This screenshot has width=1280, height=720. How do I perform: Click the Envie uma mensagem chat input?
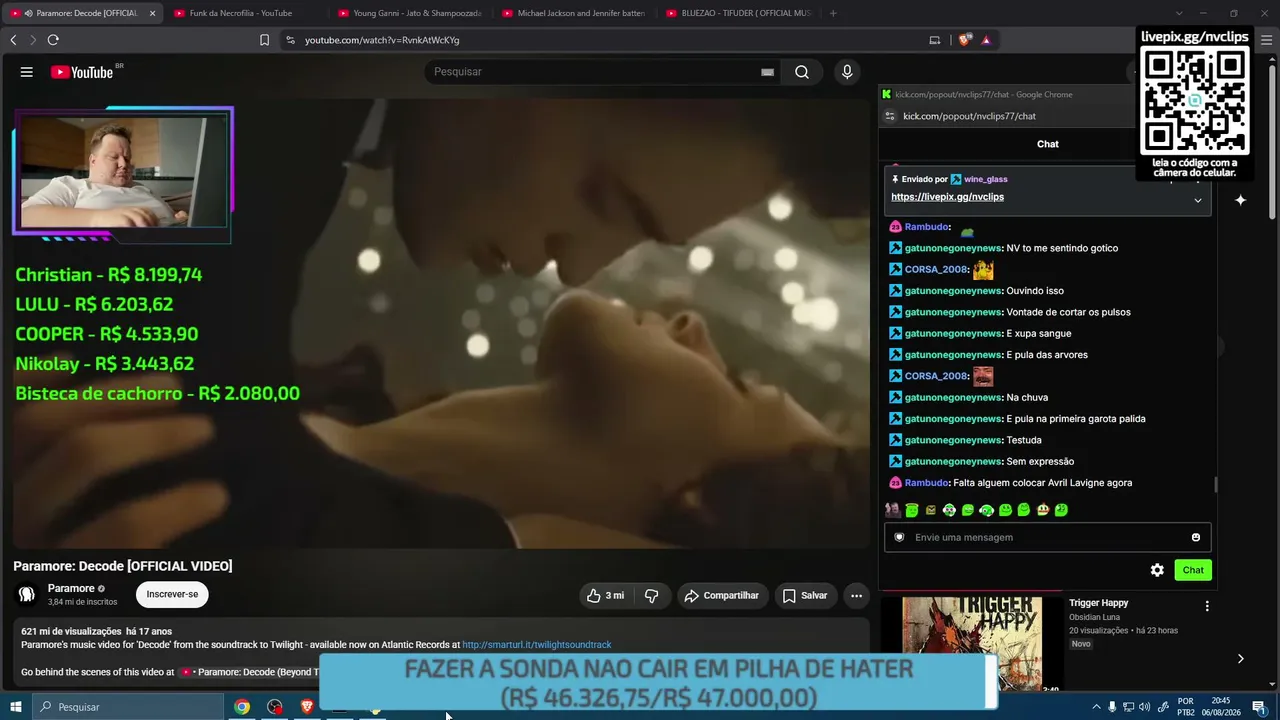tap(1047, 537)
